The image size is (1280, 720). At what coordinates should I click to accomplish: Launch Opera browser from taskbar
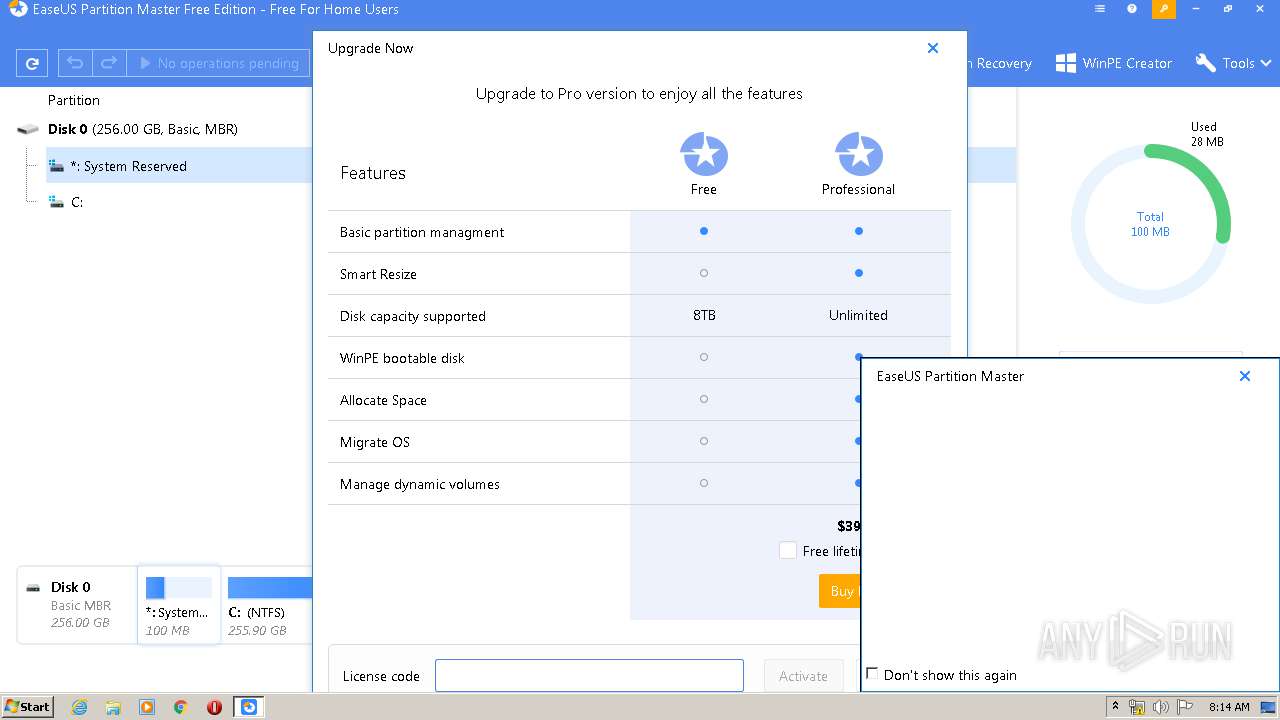pos(214,707)
